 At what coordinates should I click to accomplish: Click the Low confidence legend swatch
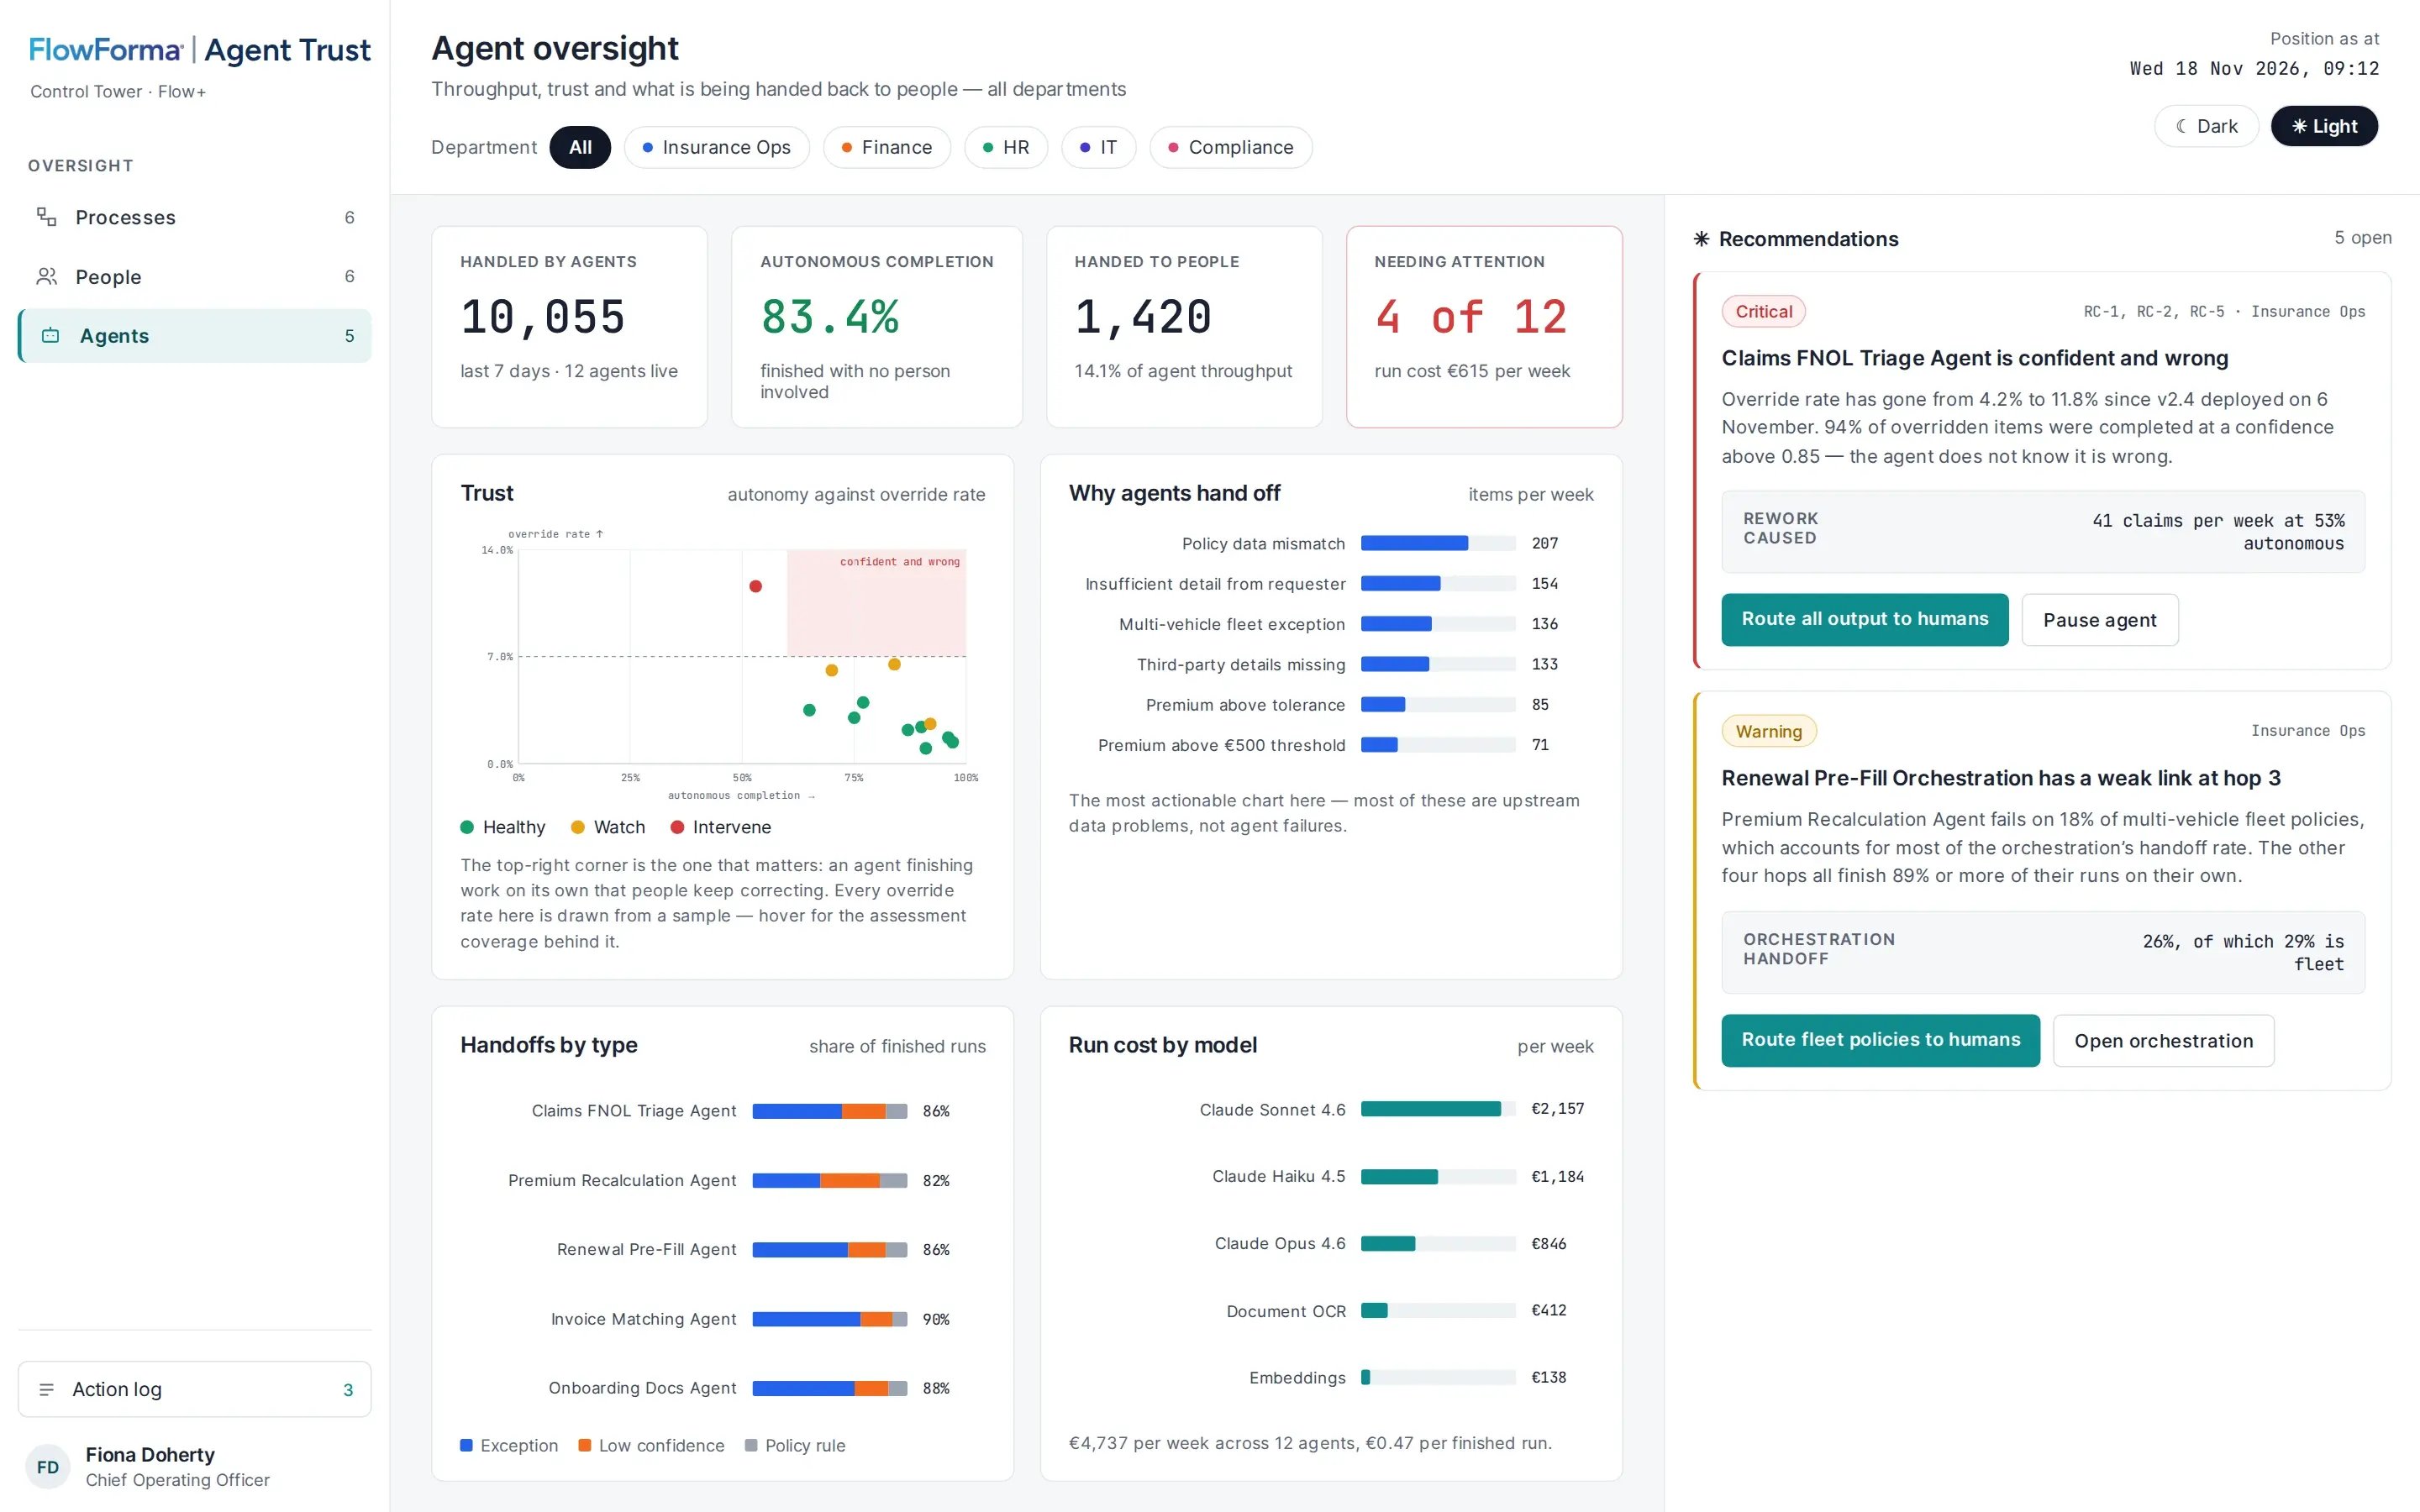[x=584, y=1445]
